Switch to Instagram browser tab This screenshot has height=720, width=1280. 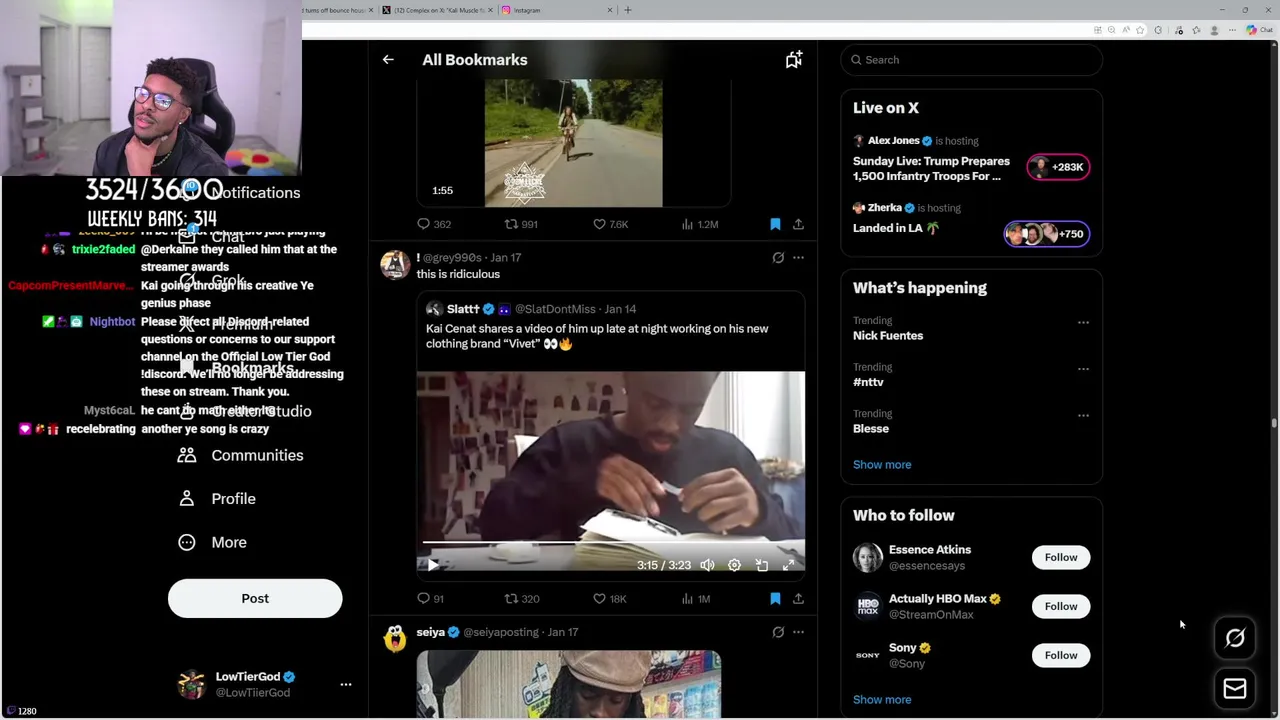pos(557,10)
